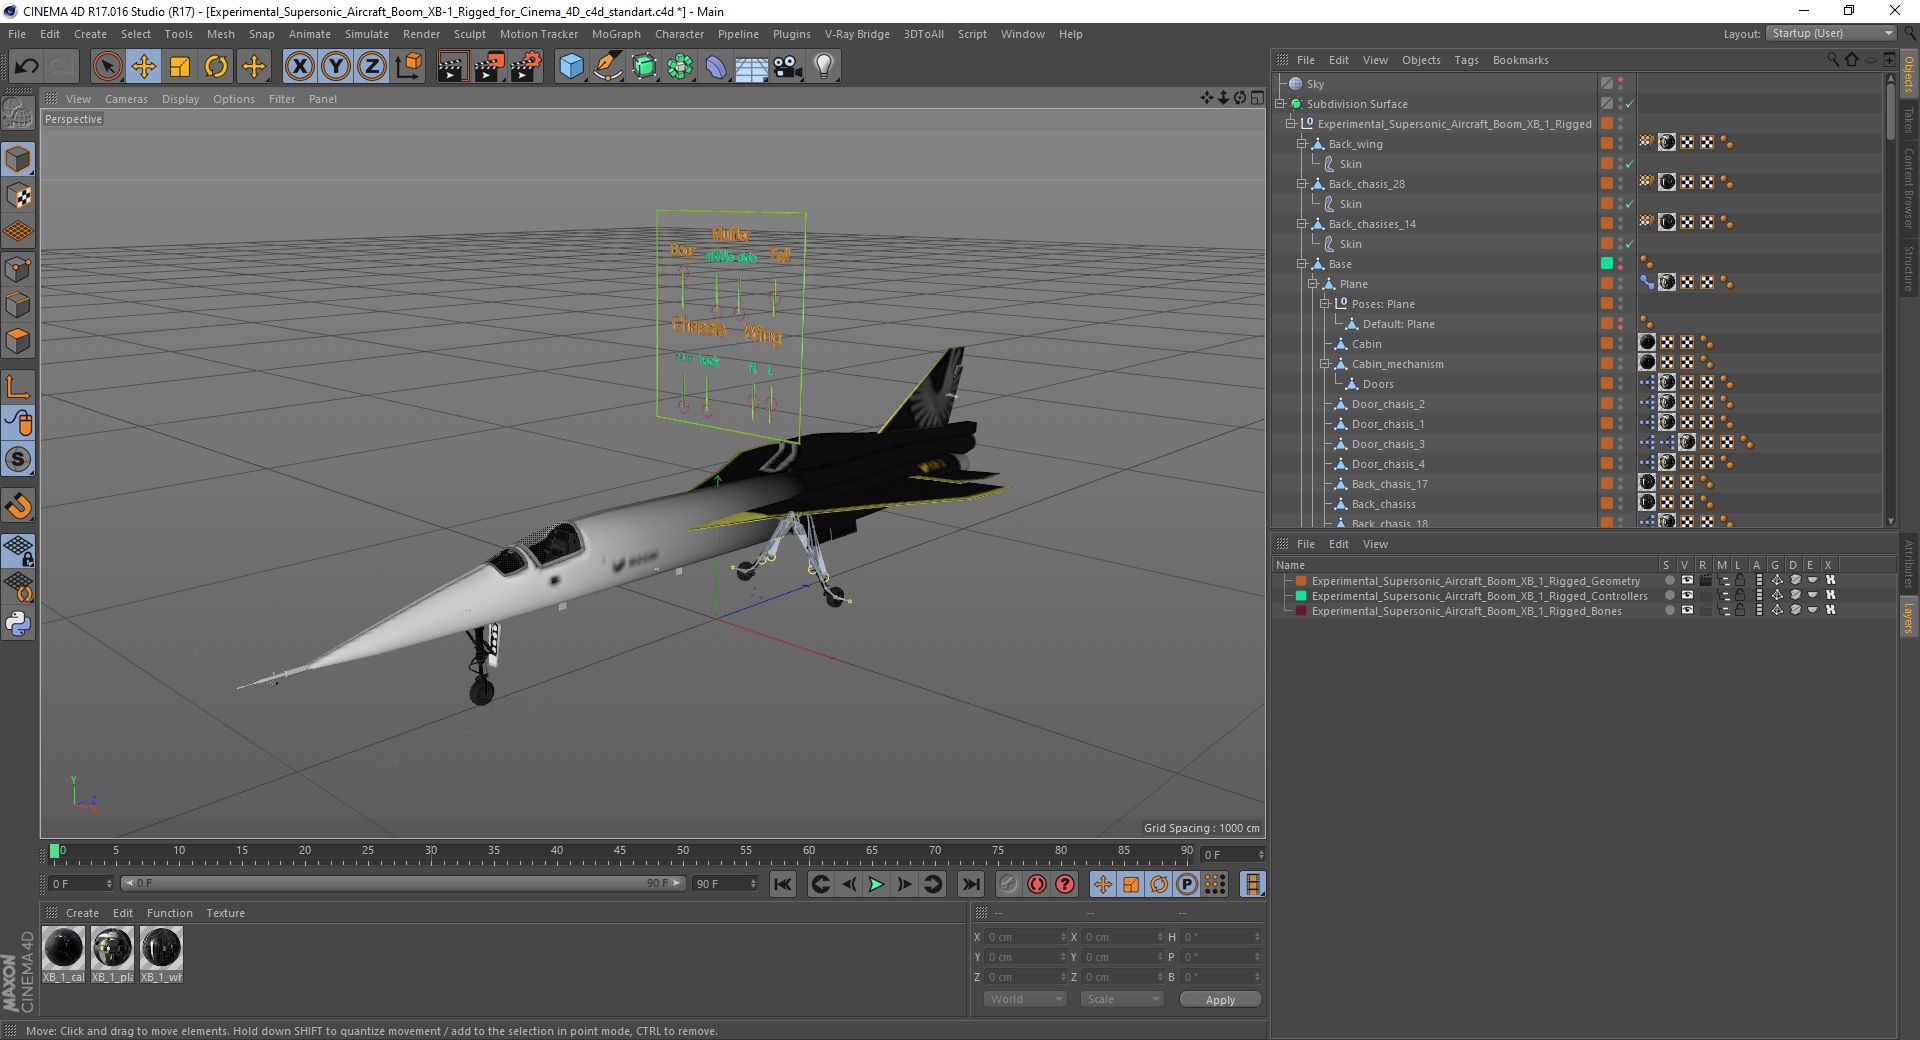This screenshot has height=1040, width=1920.
Task: Switch to Model mode in left toolbar
Action: (18, 159)
